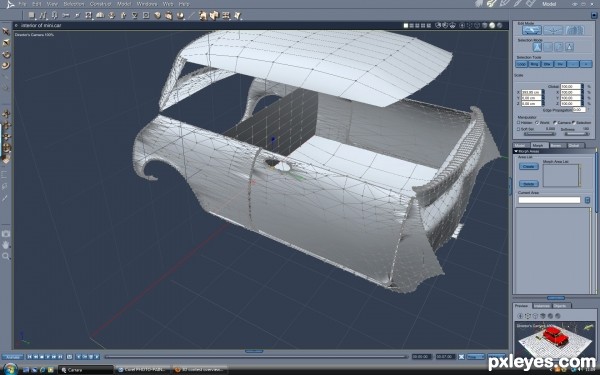This screenshot has width=600, height=375.
Task: Adjust the Soft Sel slider
Action: [539, 134]
